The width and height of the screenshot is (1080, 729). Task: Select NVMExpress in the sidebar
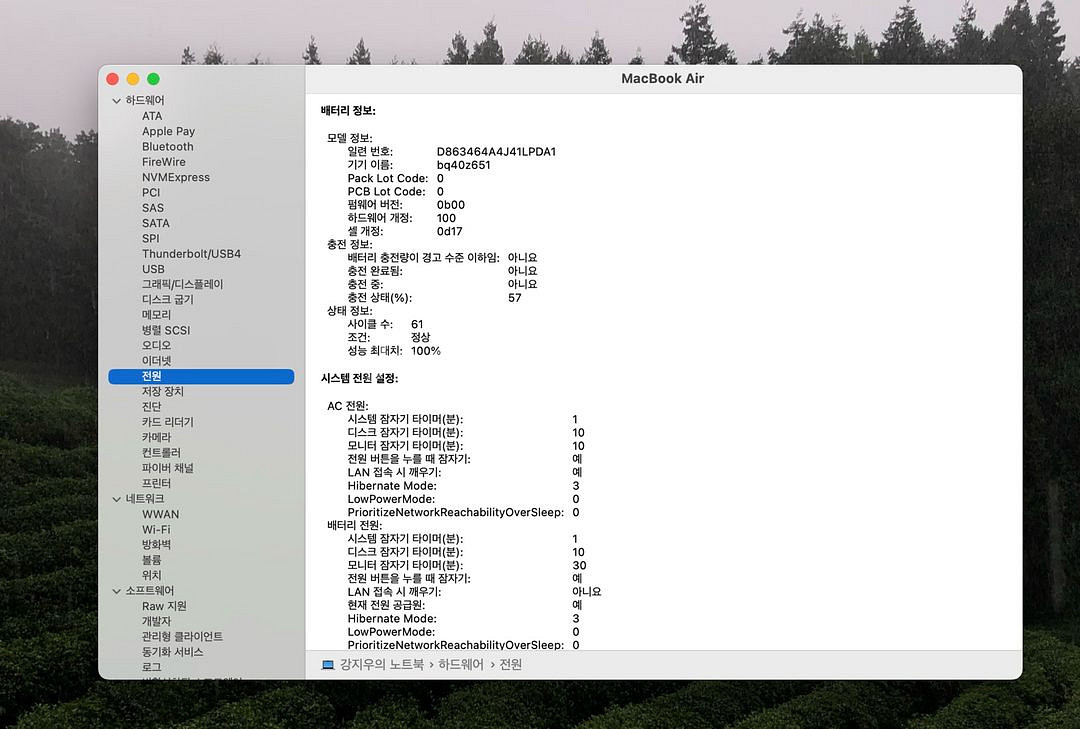[175, 177]
